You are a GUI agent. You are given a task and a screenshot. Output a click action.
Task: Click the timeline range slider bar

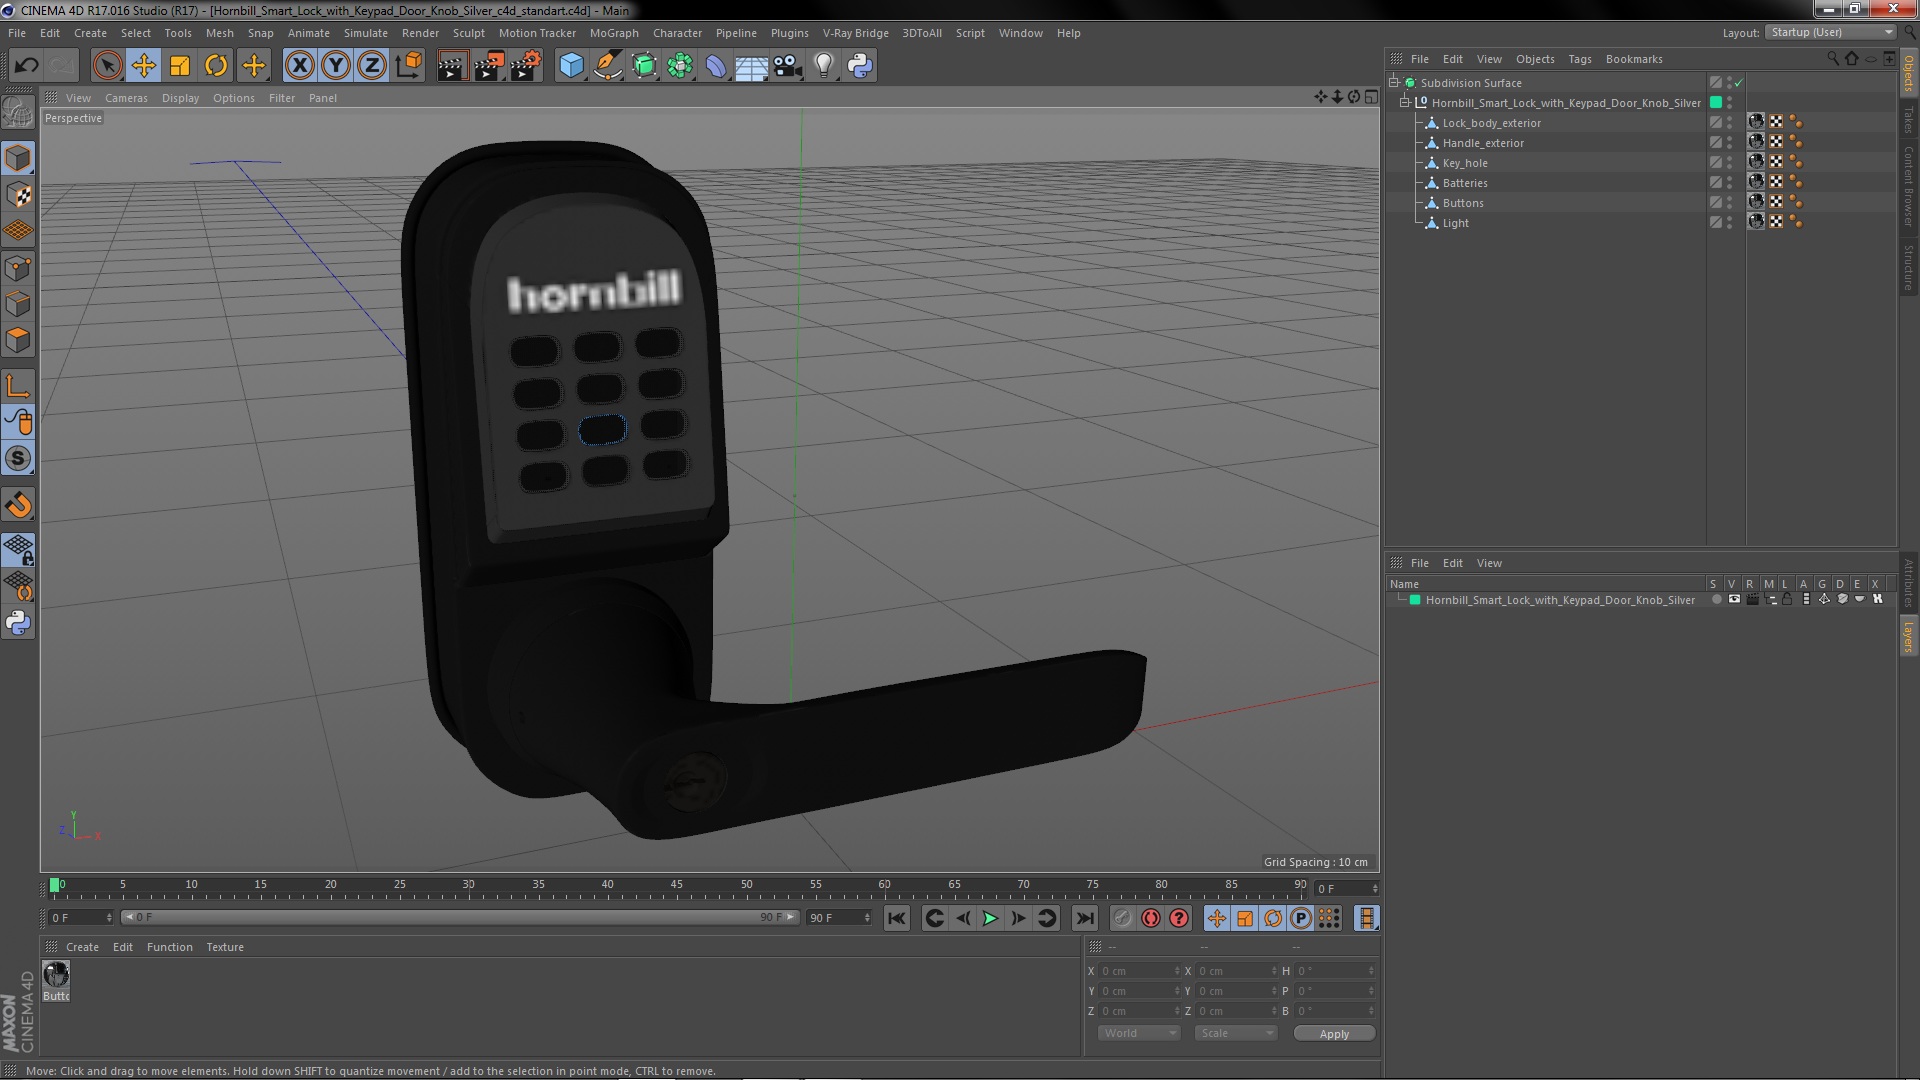[460, 917]
